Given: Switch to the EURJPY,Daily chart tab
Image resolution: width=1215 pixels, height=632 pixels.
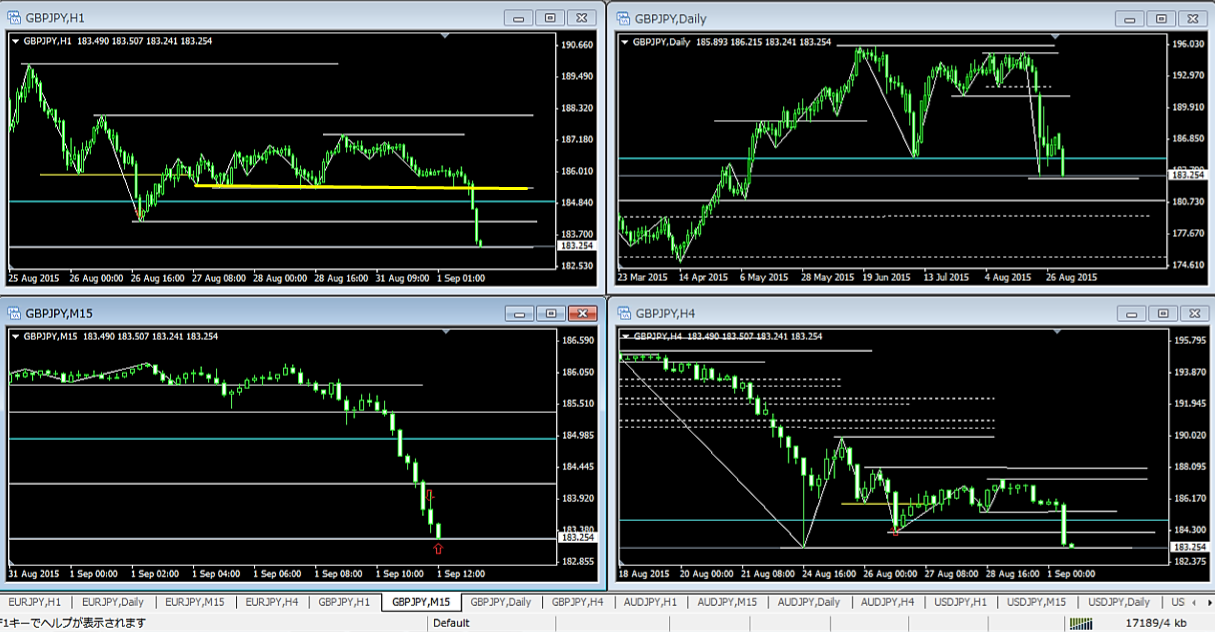Looking at the screenshot, I should click(112, 602).
